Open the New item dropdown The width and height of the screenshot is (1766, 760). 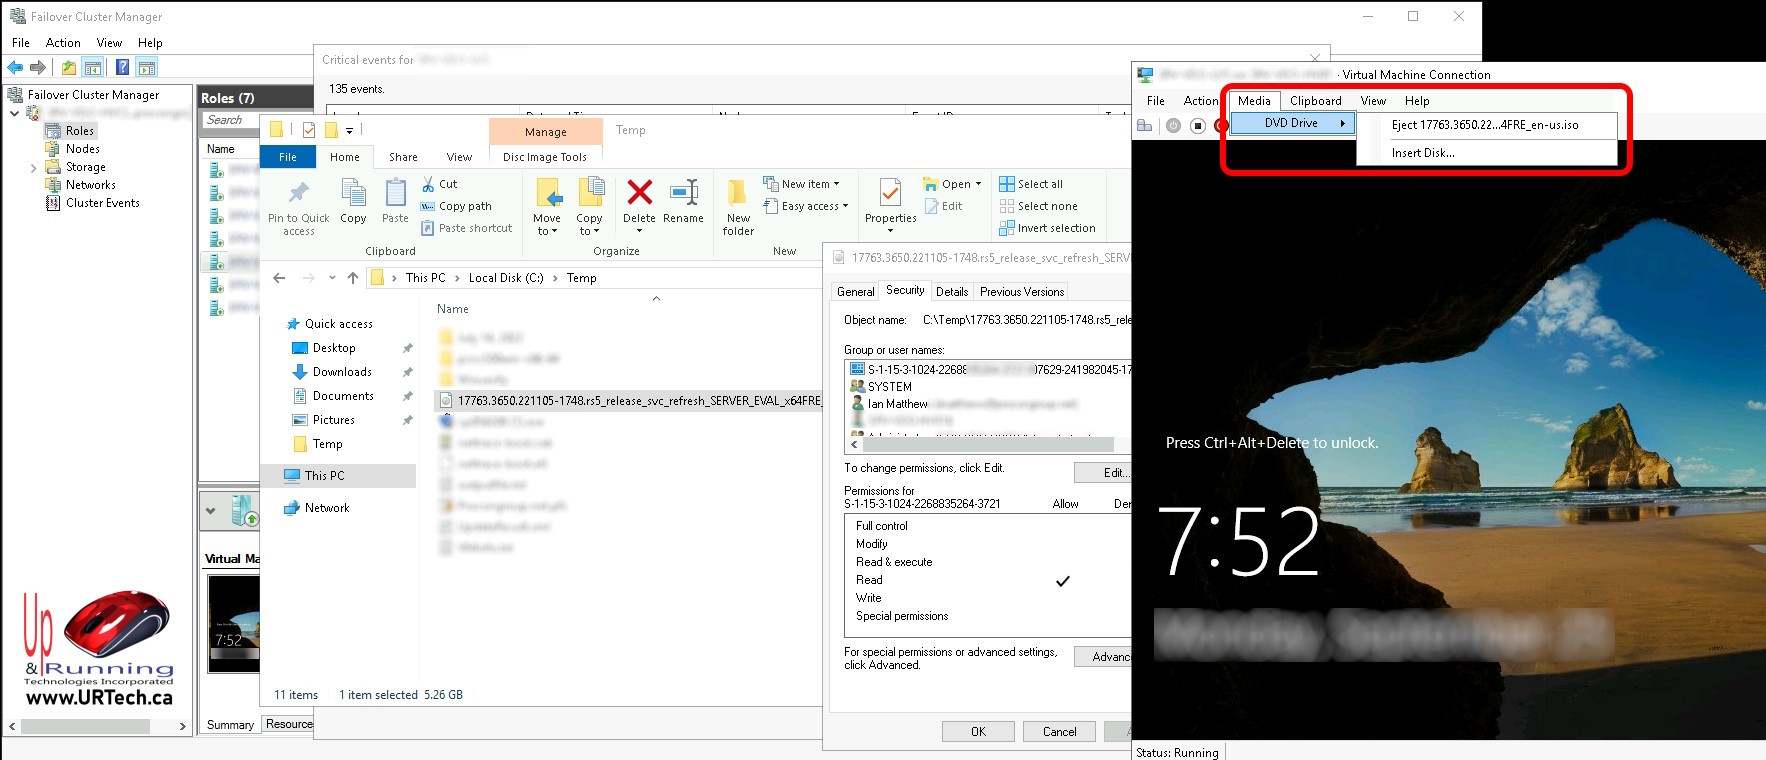809,184
